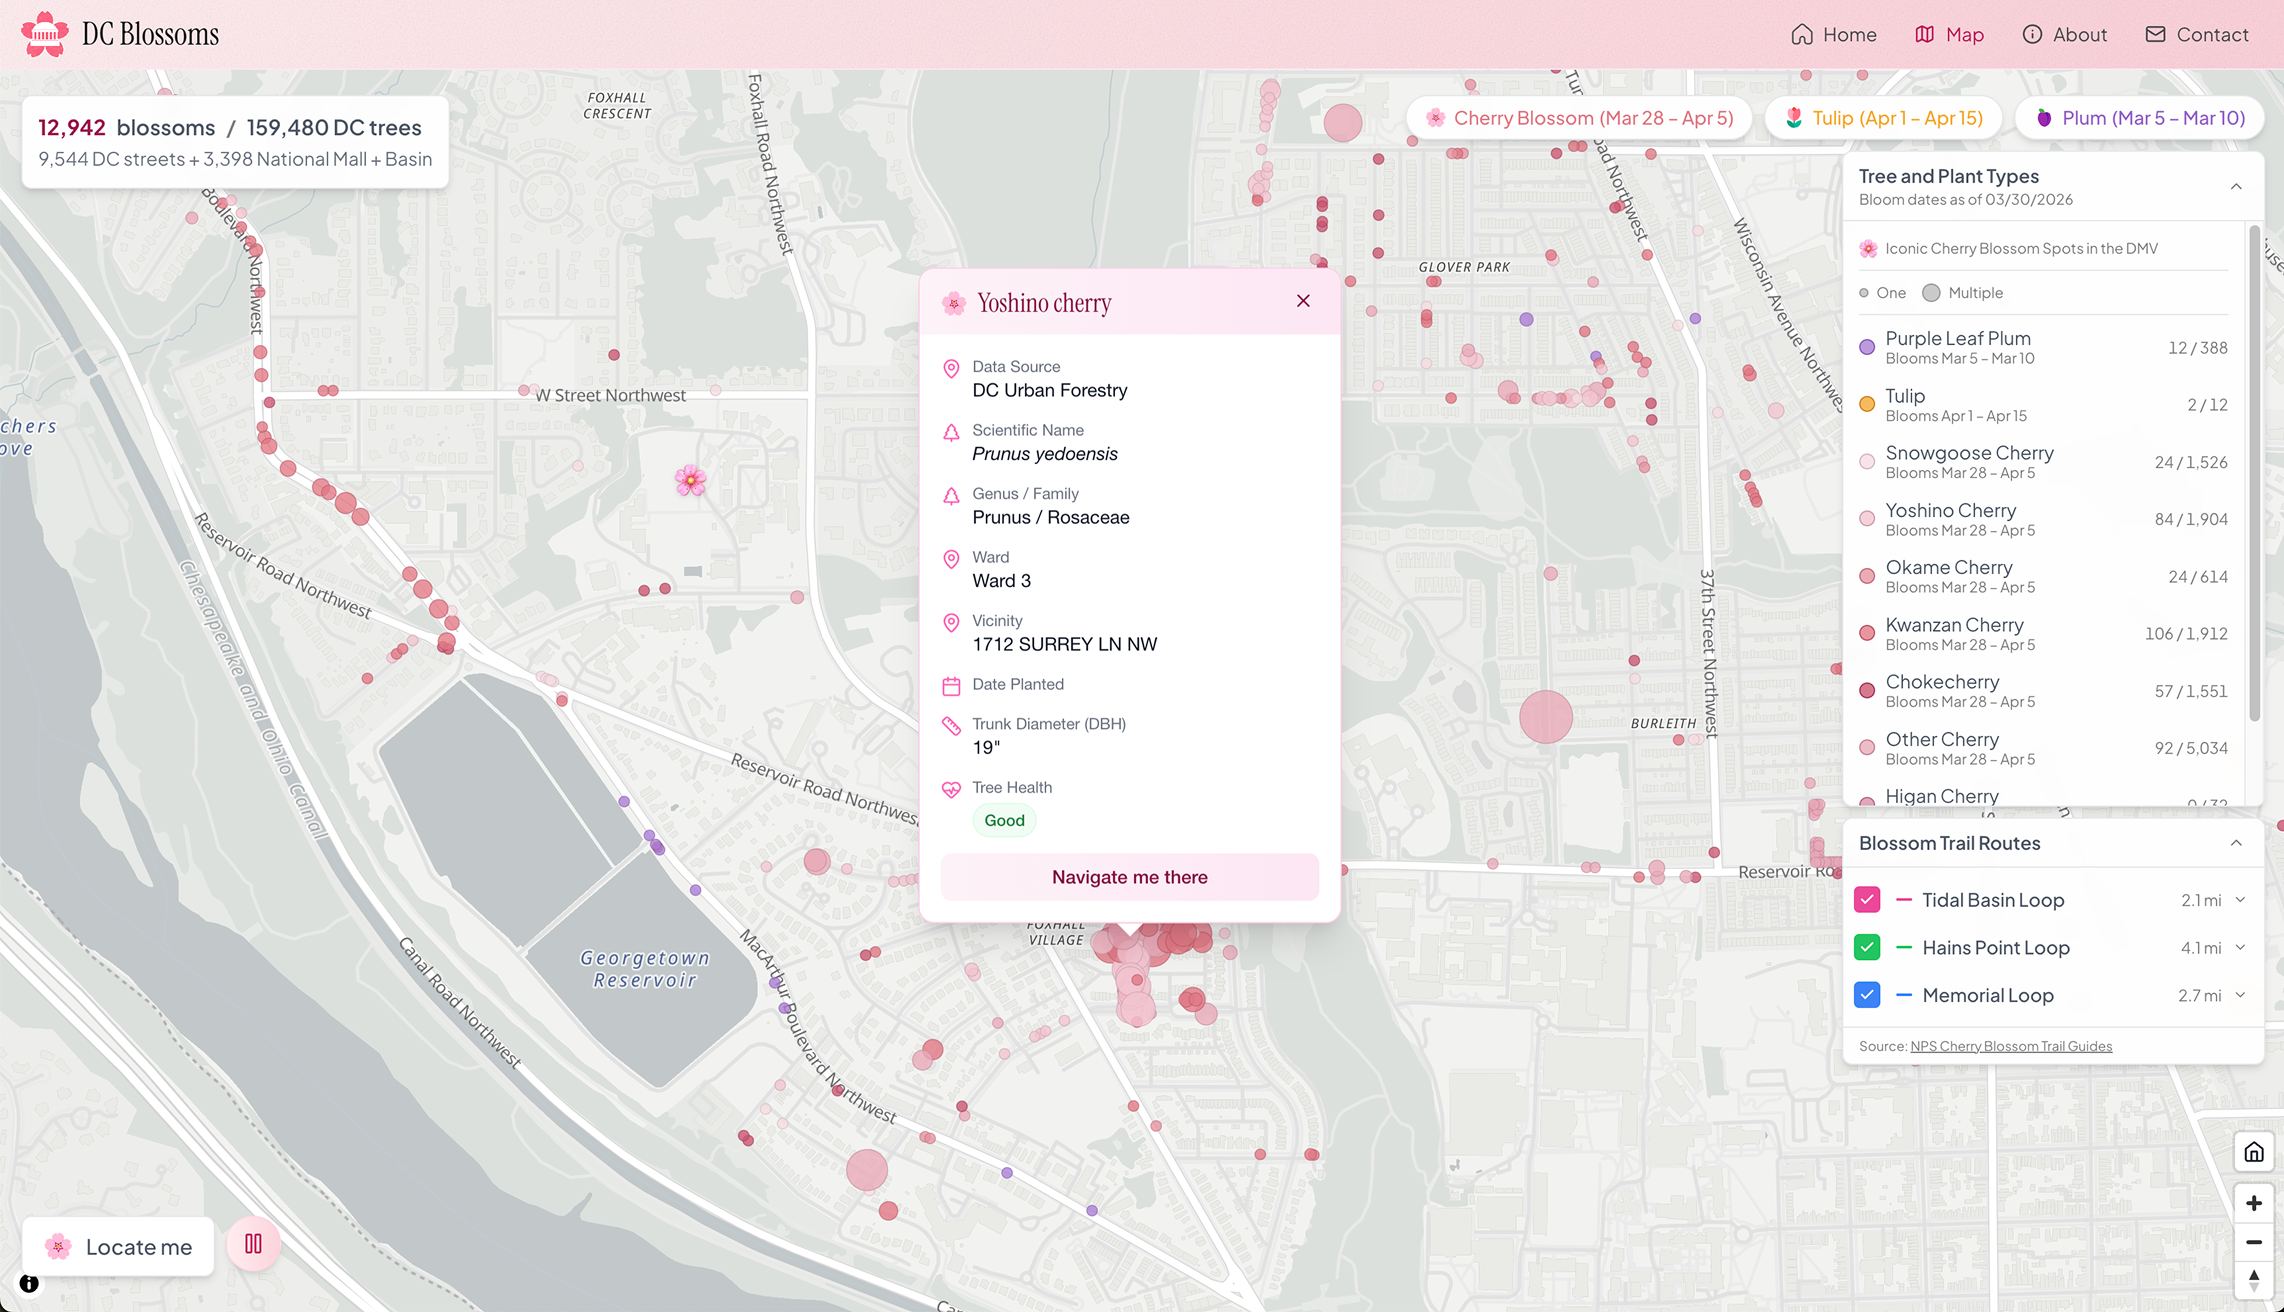Go to the Contact menu item
Image resolution: width=2284 pixels, height=1312 pixels.
(2197, 34)
